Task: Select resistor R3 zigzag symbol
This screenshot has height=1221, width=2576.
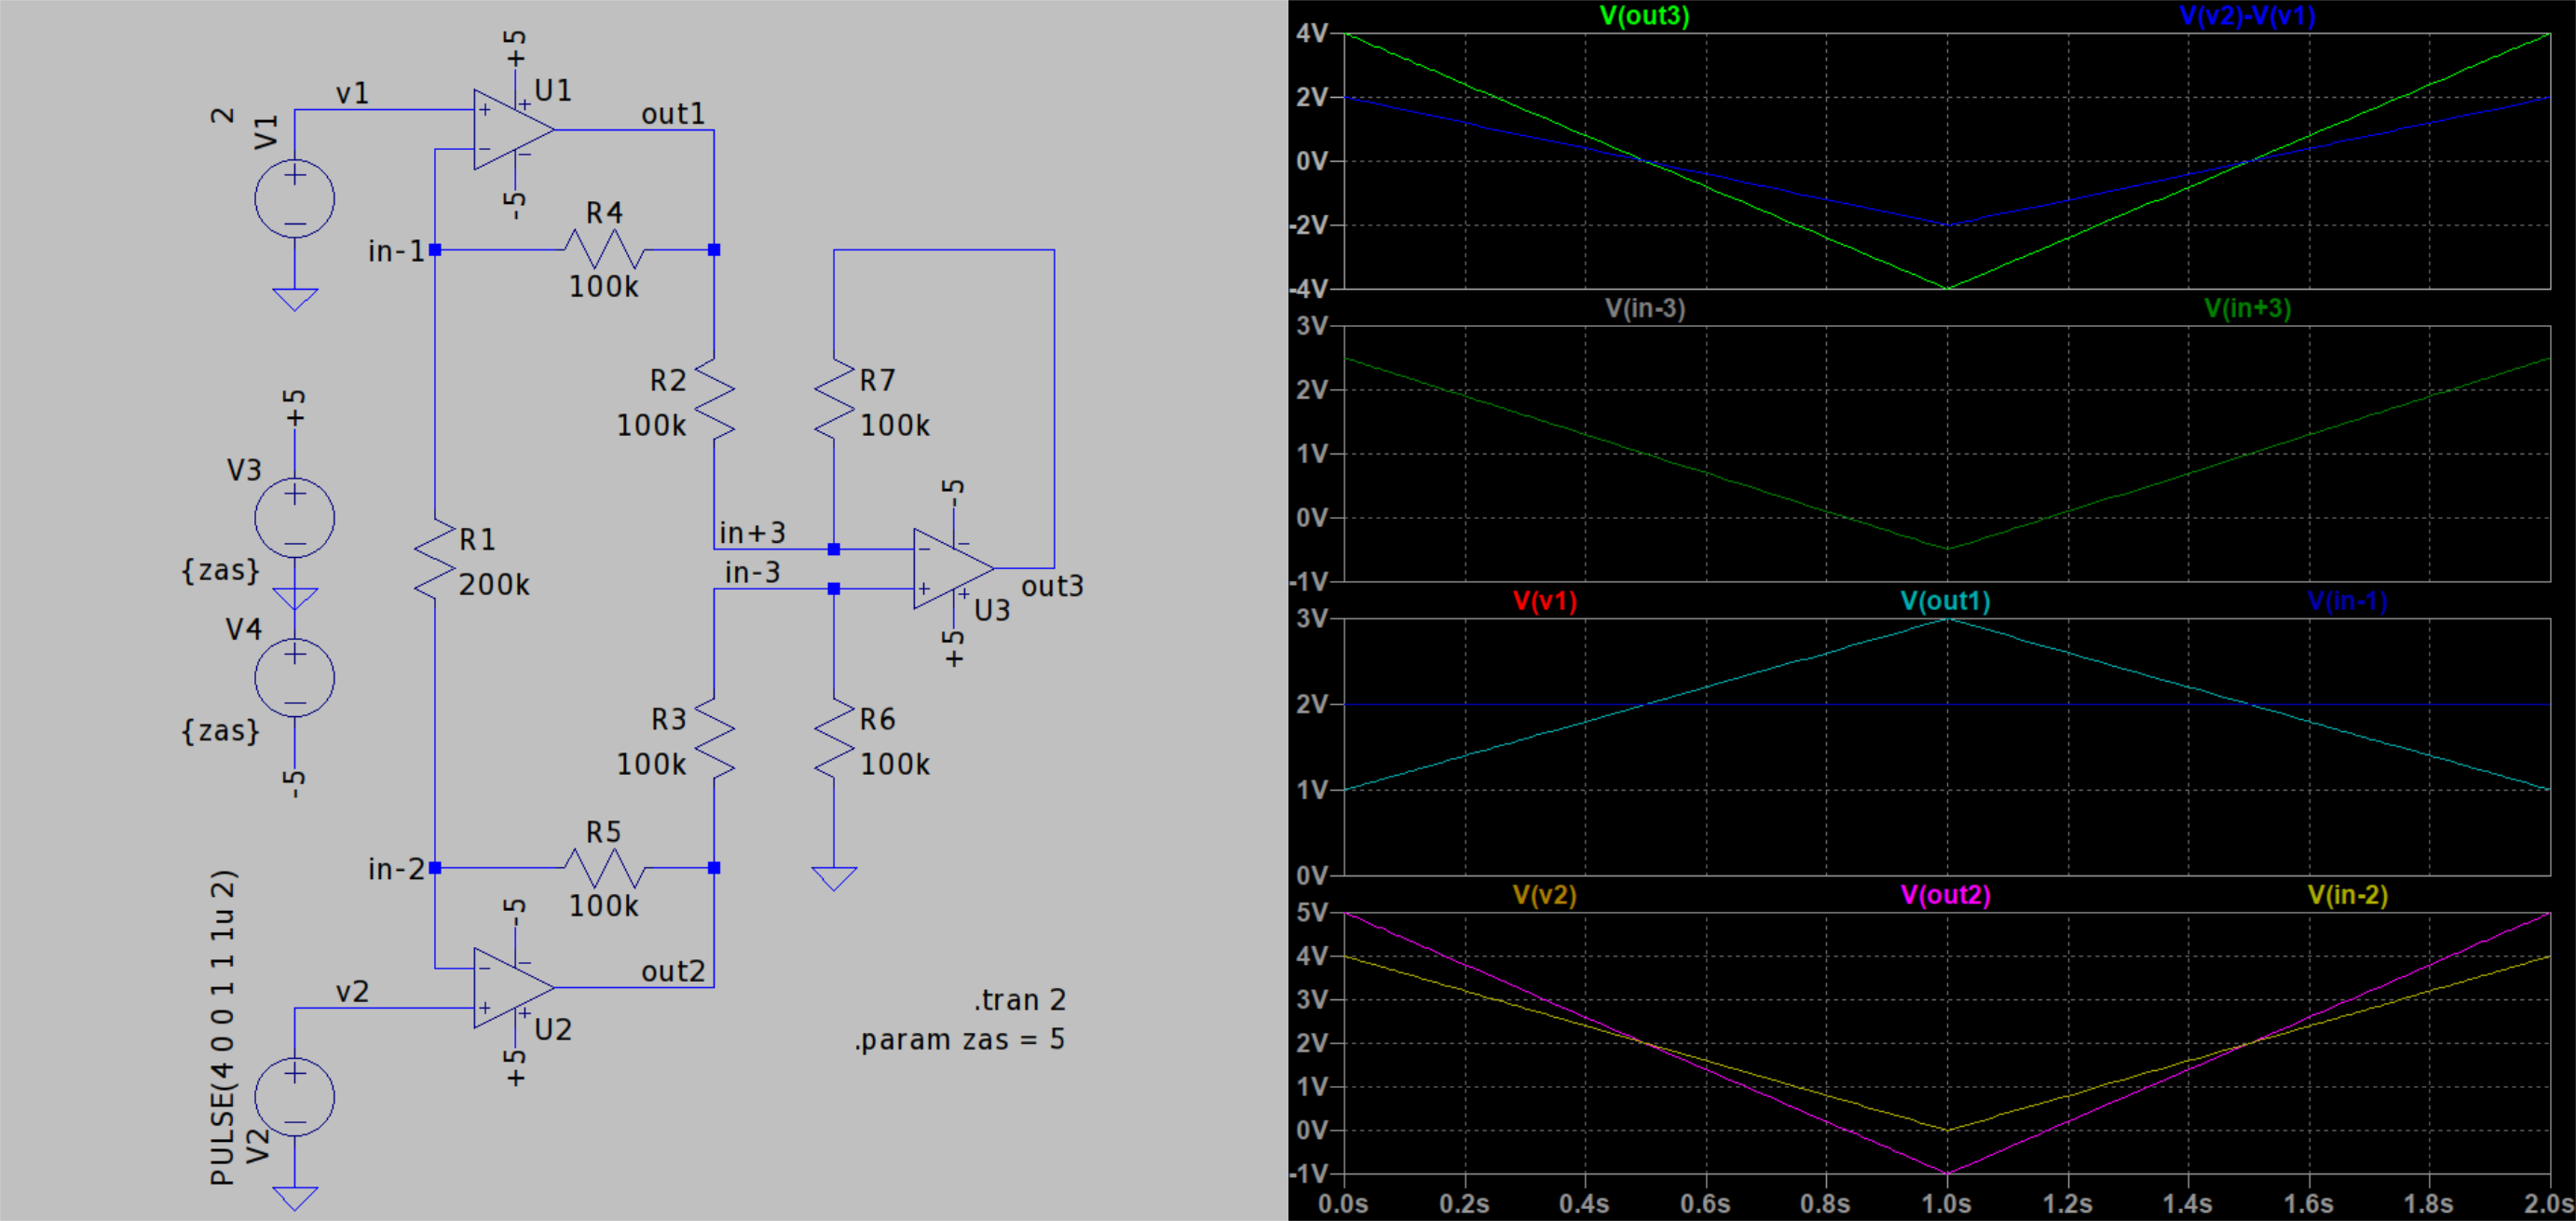Action: (714, 739)
